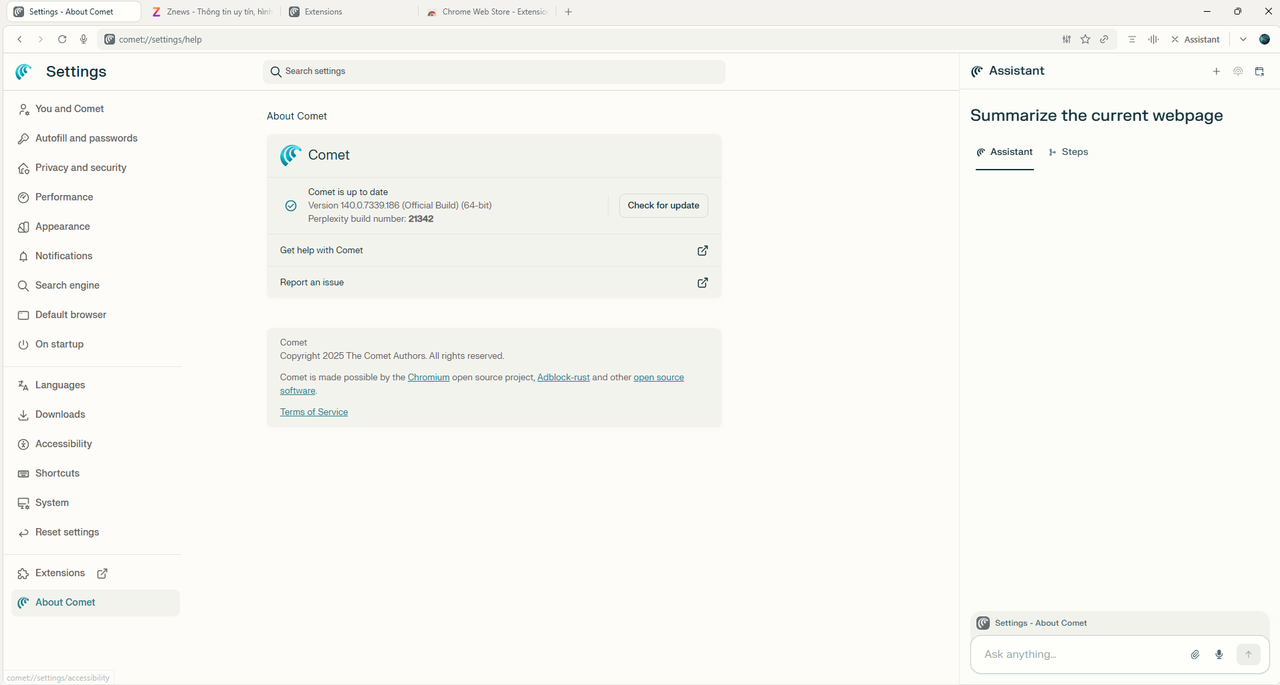Viewport: 1280px width, 685px height.
Task: Reload the current page
Action: [62, 39]
